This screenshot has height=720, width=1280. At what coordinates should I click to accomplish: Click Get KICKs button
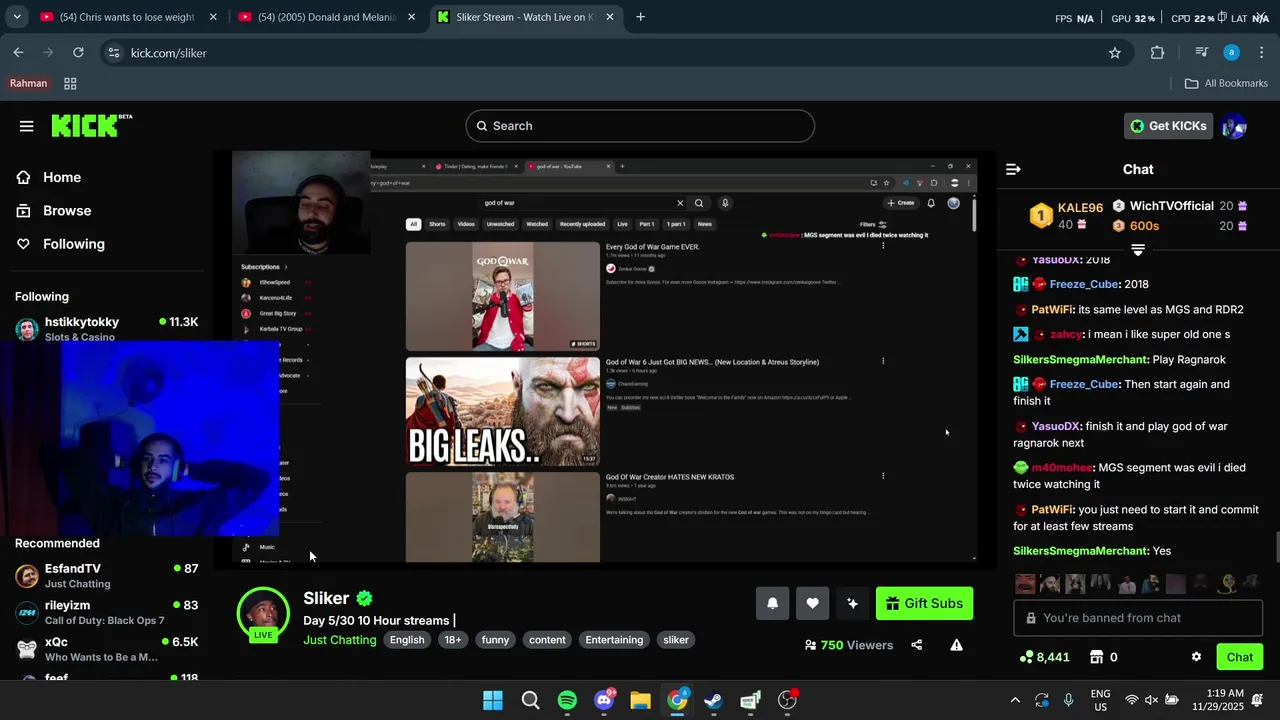point(1168,126)
